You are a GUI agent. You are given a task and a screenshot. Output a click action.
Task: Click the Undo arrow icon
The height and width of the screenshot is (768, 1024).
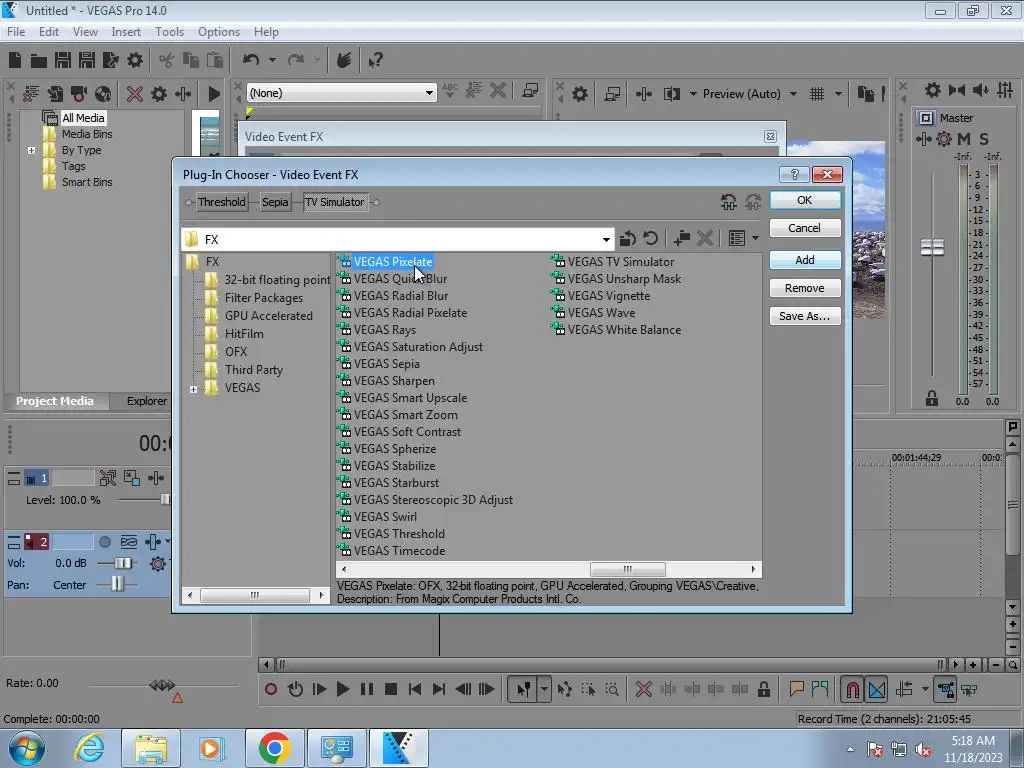[251, 60]
